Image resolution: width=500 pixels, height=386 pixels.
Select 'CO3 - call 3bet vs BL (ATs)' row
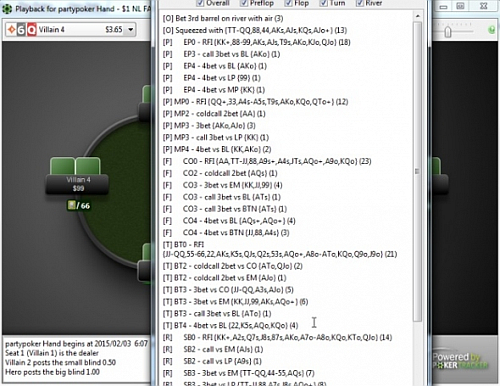point(222,197)
